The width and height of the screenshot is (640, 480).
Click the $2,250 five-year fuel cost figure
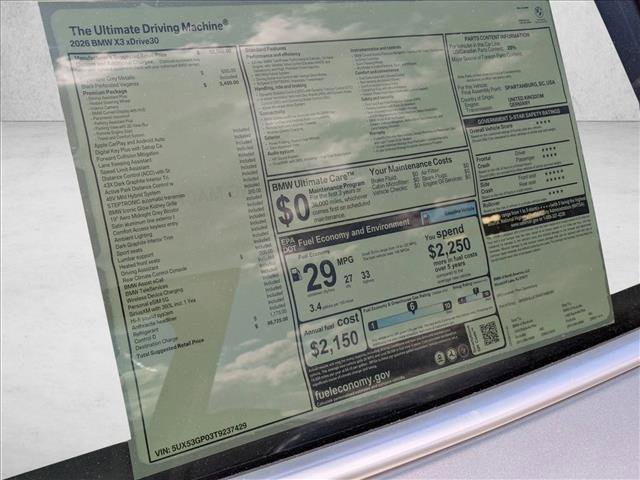pyautogui.click(x=449, y=248)
